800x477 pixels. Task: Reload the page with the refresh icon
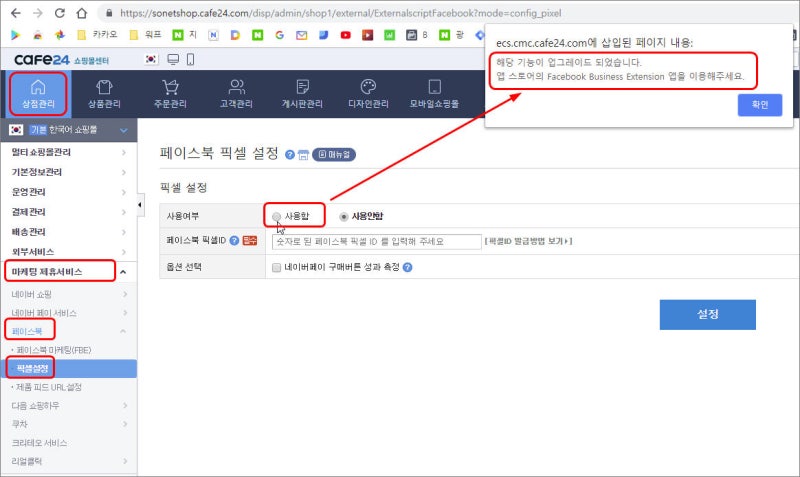point(60,13)
